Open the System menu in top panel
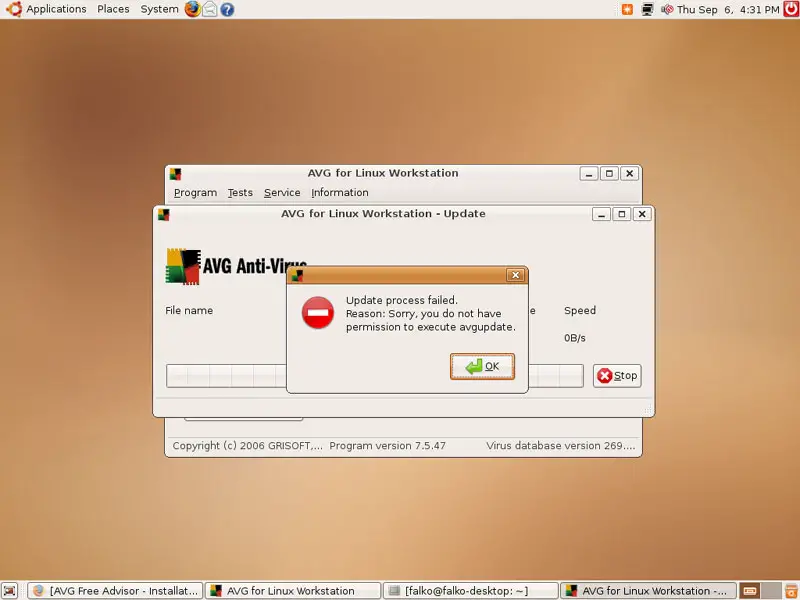The image size is (800, 600). [x=160, y=9]
